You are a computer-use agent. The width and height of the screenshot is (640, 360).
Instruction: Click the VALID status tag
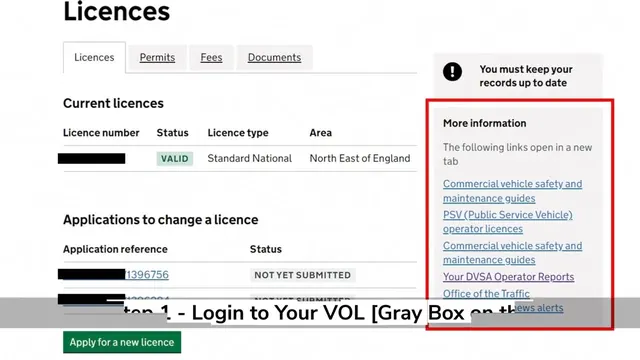point(175,158)
